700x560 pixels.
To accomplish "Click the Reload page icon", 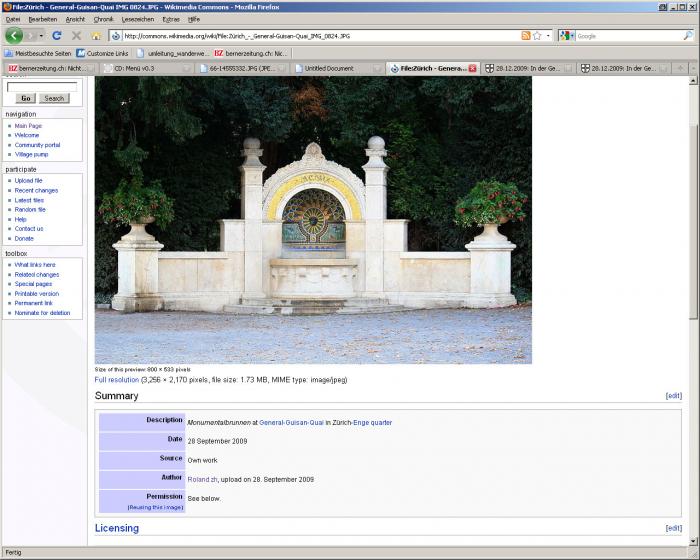I will pos(57,35).
